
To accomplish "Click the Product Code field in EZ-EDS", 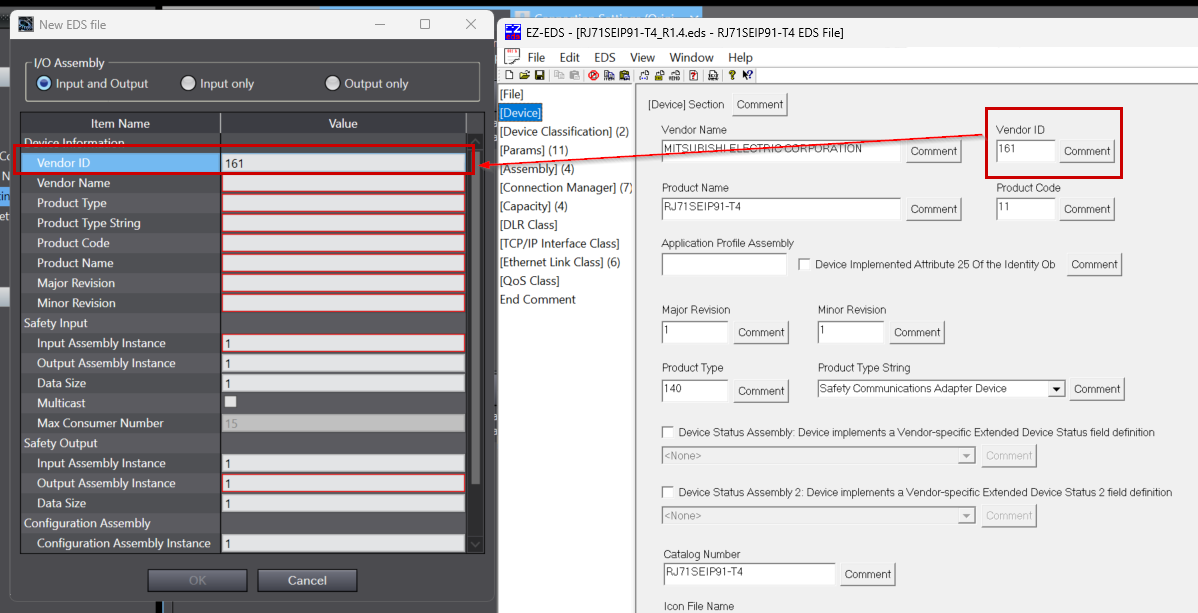I will [1025, 209].
